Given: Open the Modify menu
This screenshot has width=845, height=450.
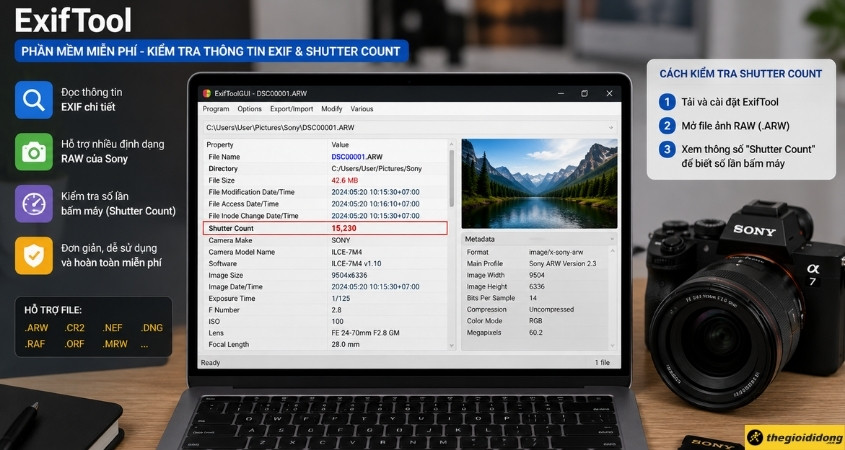Looking at the screenshot, I should click(x=332, y=109).
